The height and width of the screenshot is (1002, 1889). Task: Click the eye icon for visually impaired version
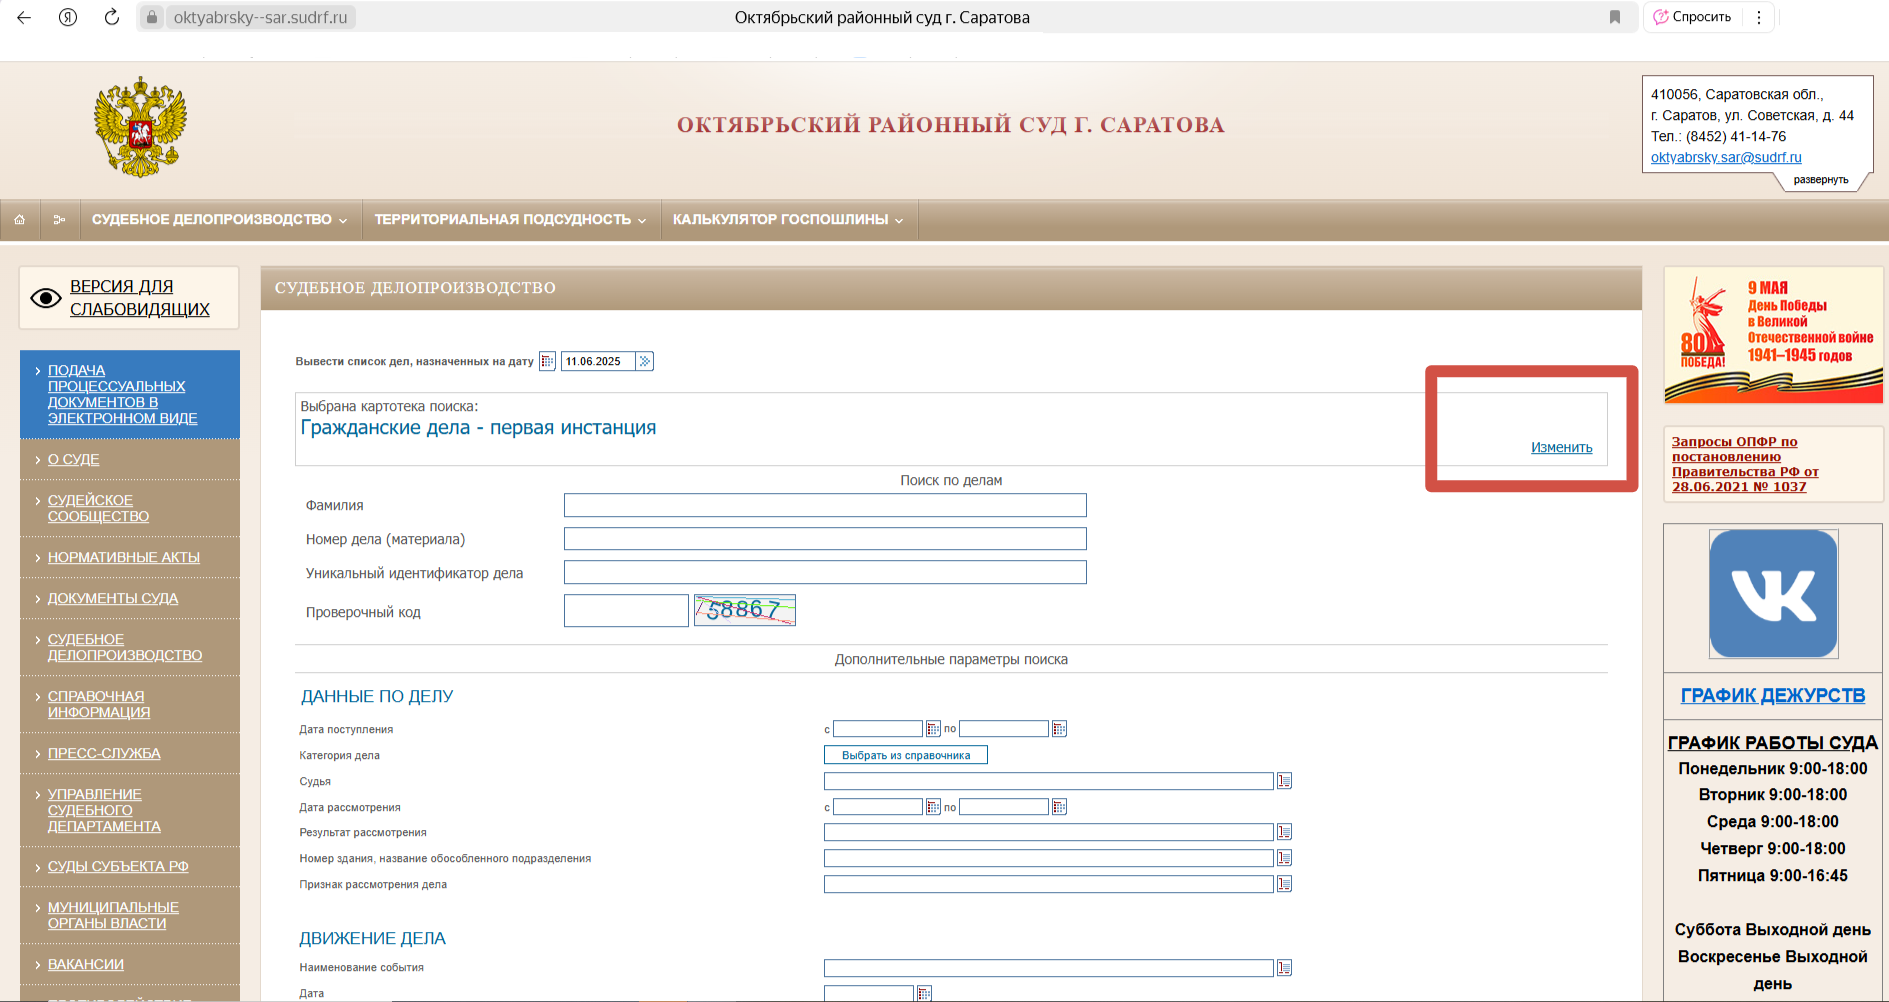coord(46,298)
